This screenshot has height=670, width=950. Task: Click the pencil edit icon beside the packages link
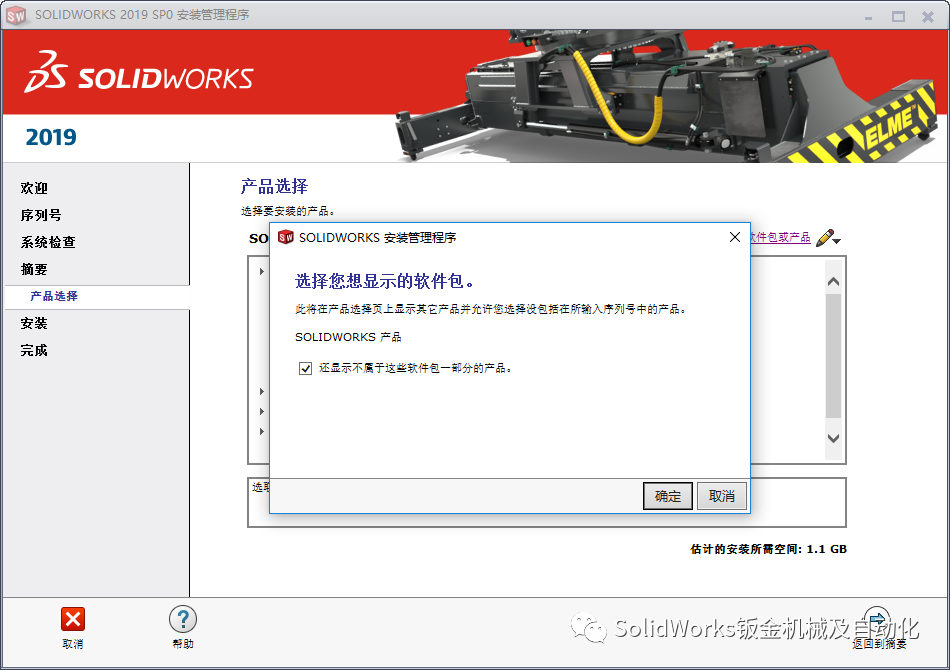[x=826, y=237]
